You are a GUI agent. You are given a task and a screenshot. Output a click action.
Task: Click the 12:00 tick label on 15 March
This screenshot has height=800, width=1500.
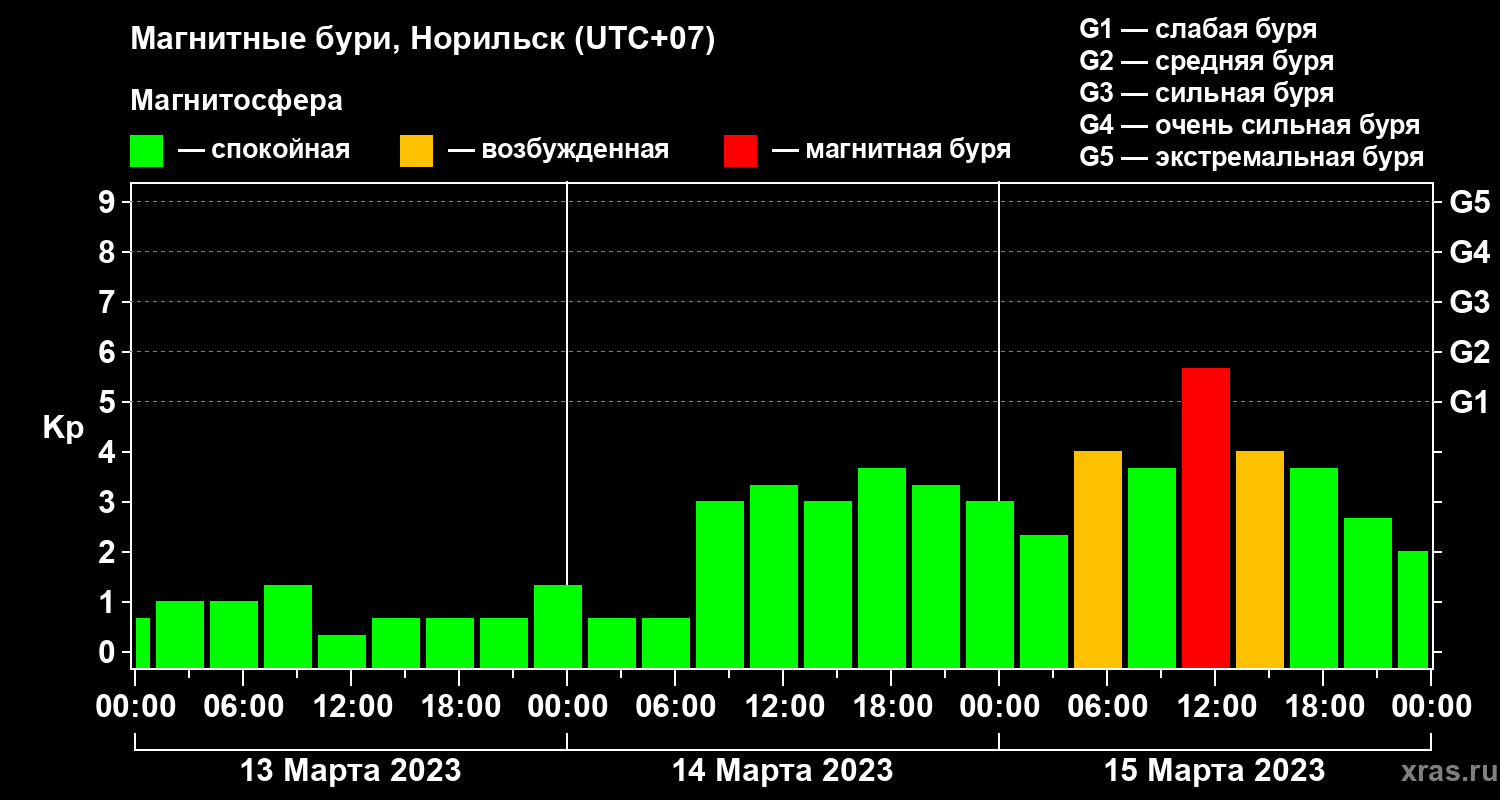(1214, 706)
